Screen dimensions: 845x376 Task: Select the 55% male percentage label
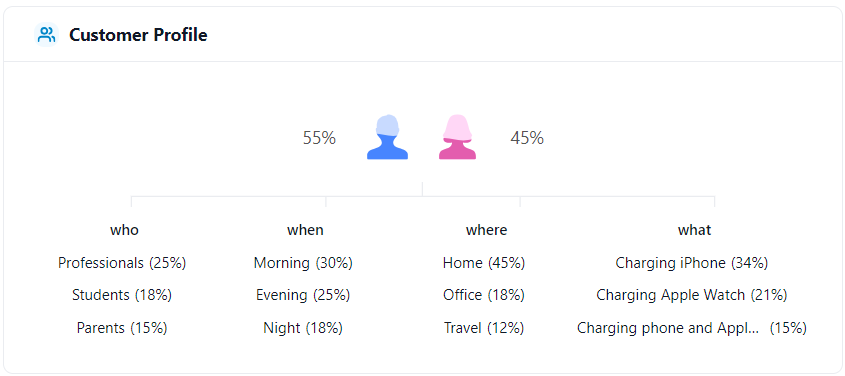coord(319,138)
